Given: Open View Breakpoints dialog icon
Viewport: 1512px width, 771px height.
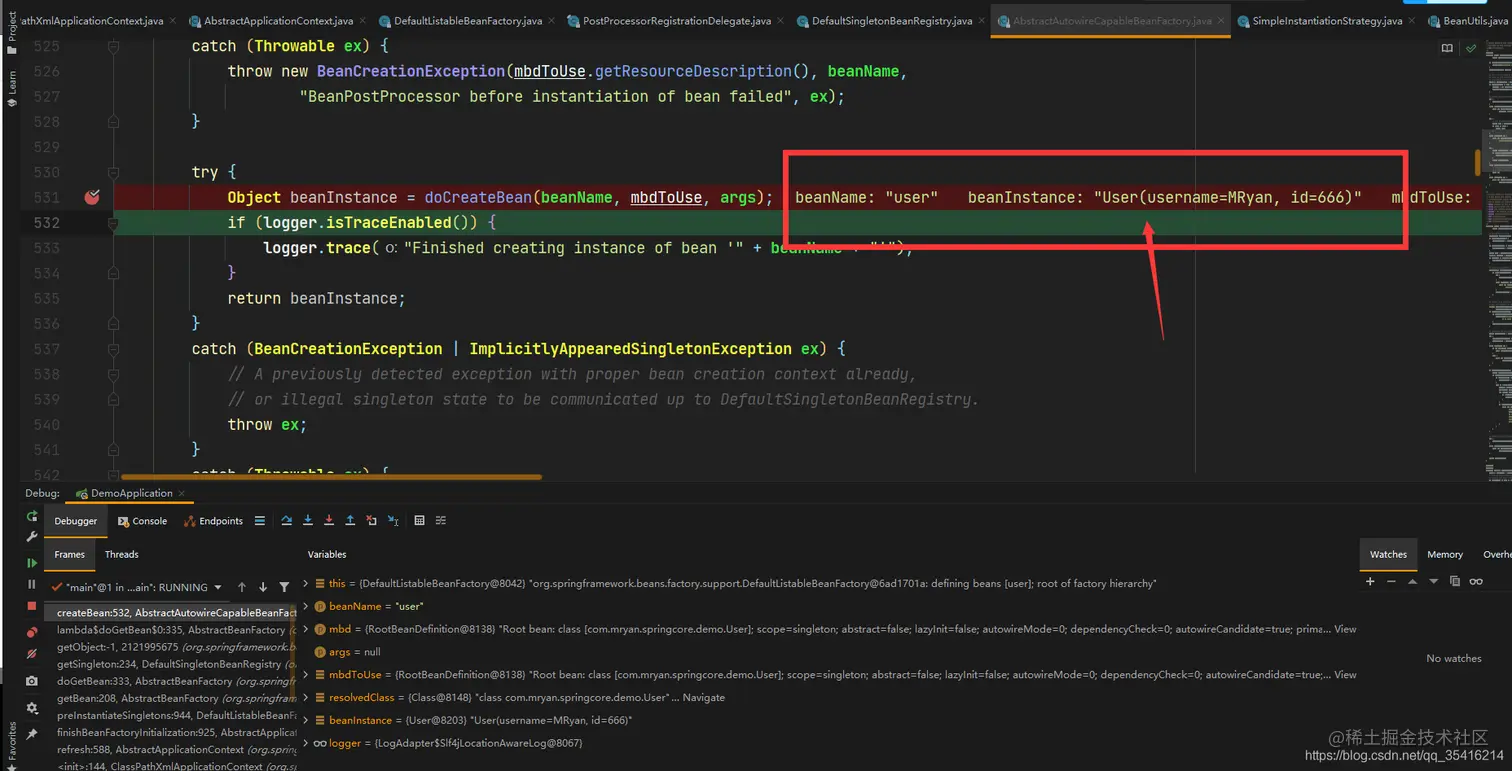Looking at the screenshot, I should 32,632.
